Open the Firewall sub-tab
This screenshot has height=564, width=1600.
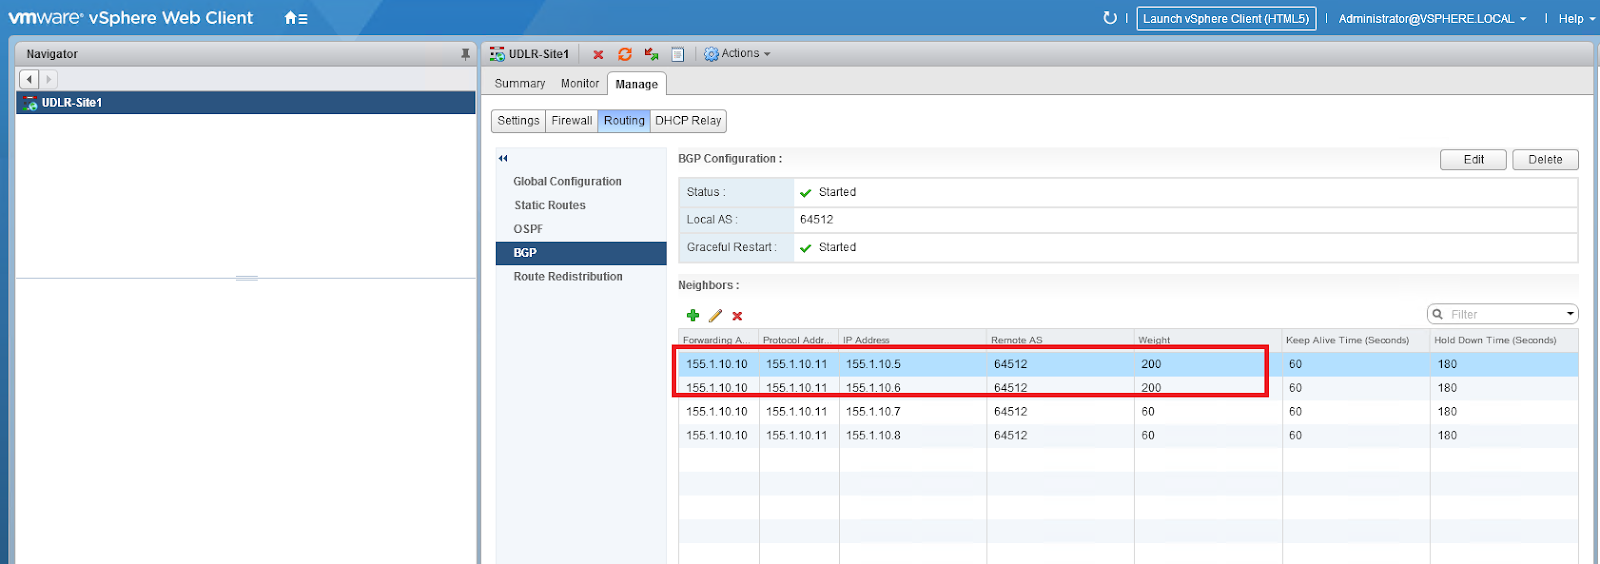tap(571, 121)
